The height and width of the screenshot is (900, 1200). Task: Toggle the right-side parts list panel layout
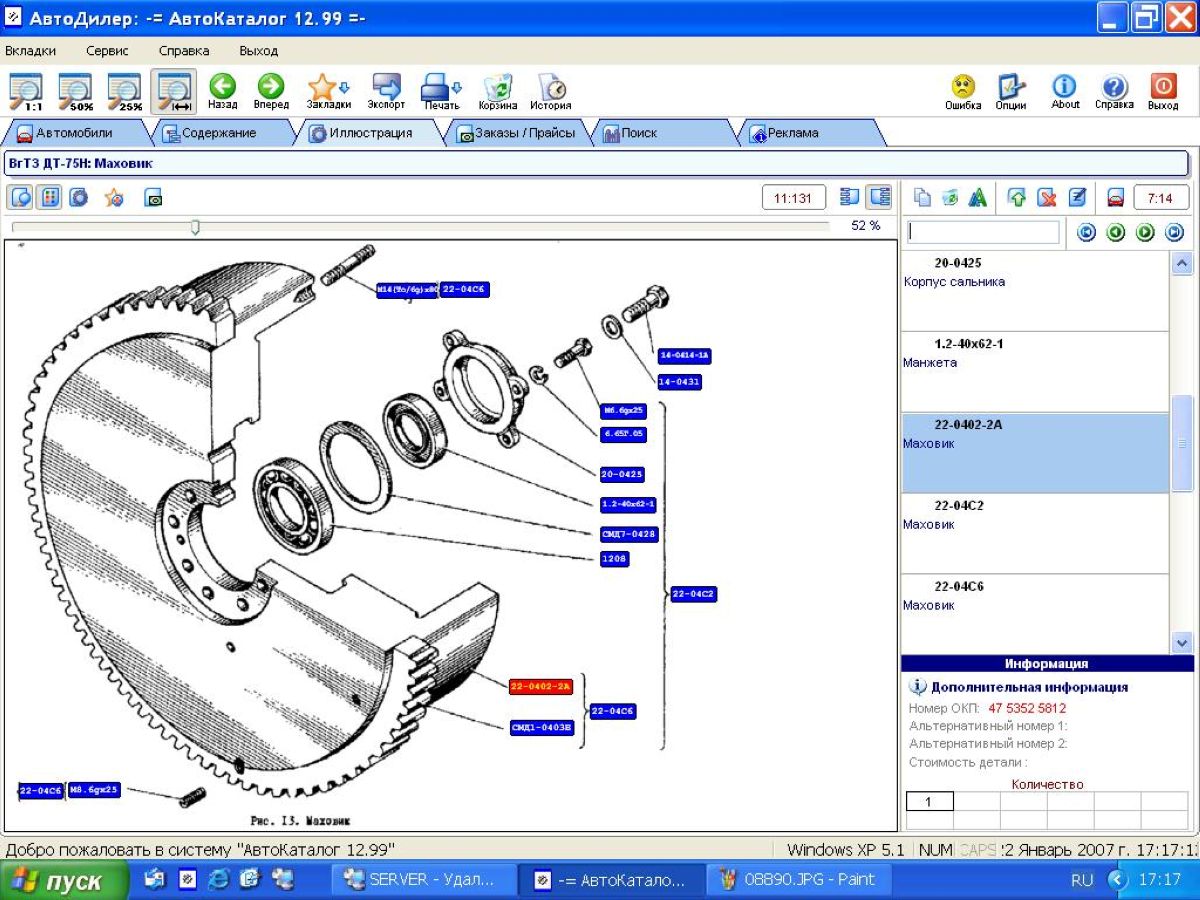(879, 198)
